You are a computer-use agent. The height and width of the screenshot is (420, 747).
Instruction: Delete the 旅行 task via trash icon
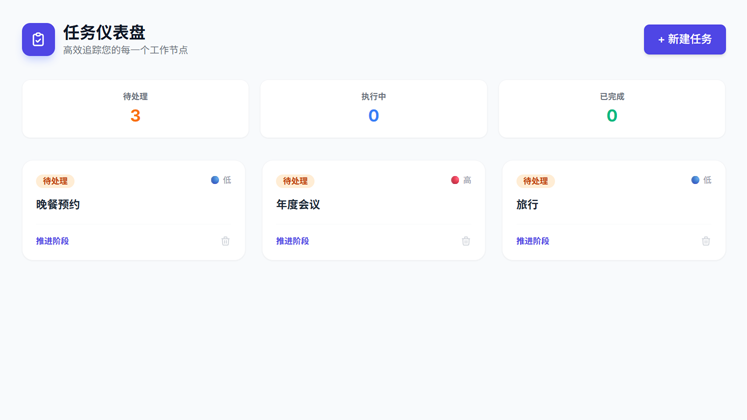tap(705, 241)
